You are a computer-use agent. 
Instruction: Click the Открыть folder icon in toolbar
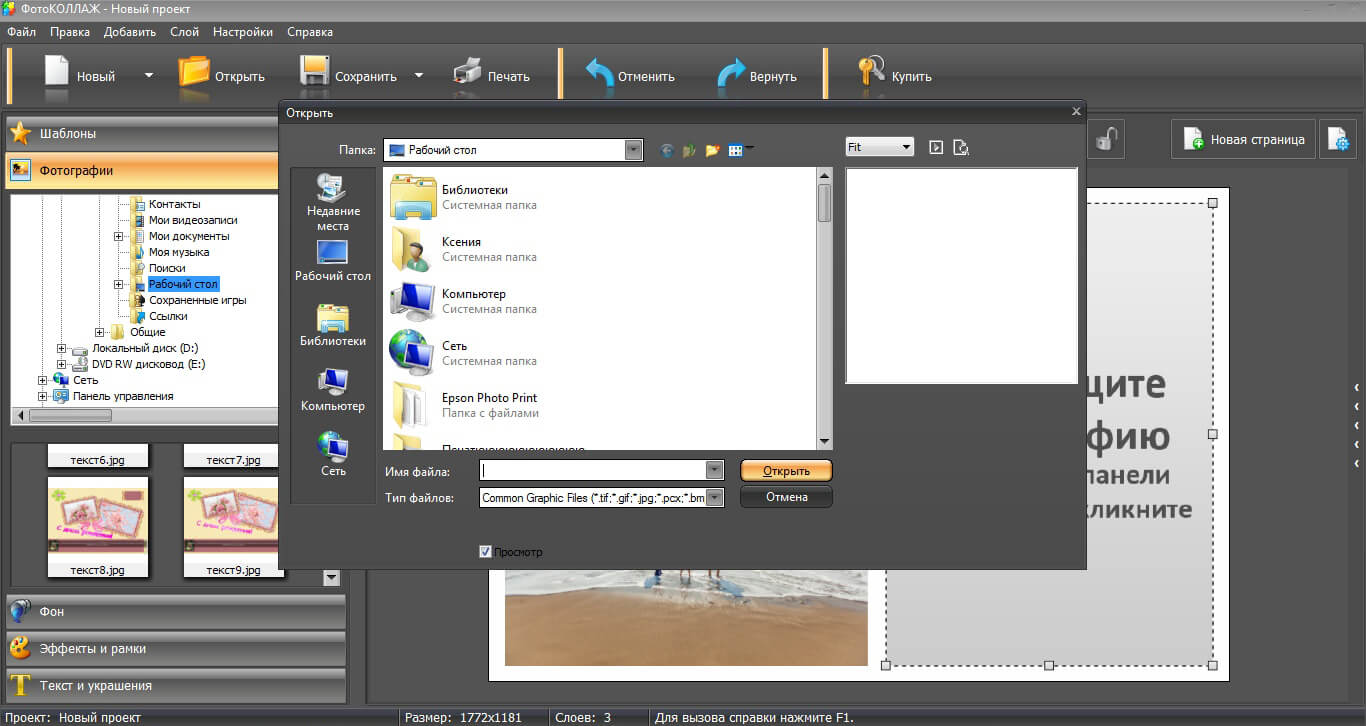tap(193, 72)
